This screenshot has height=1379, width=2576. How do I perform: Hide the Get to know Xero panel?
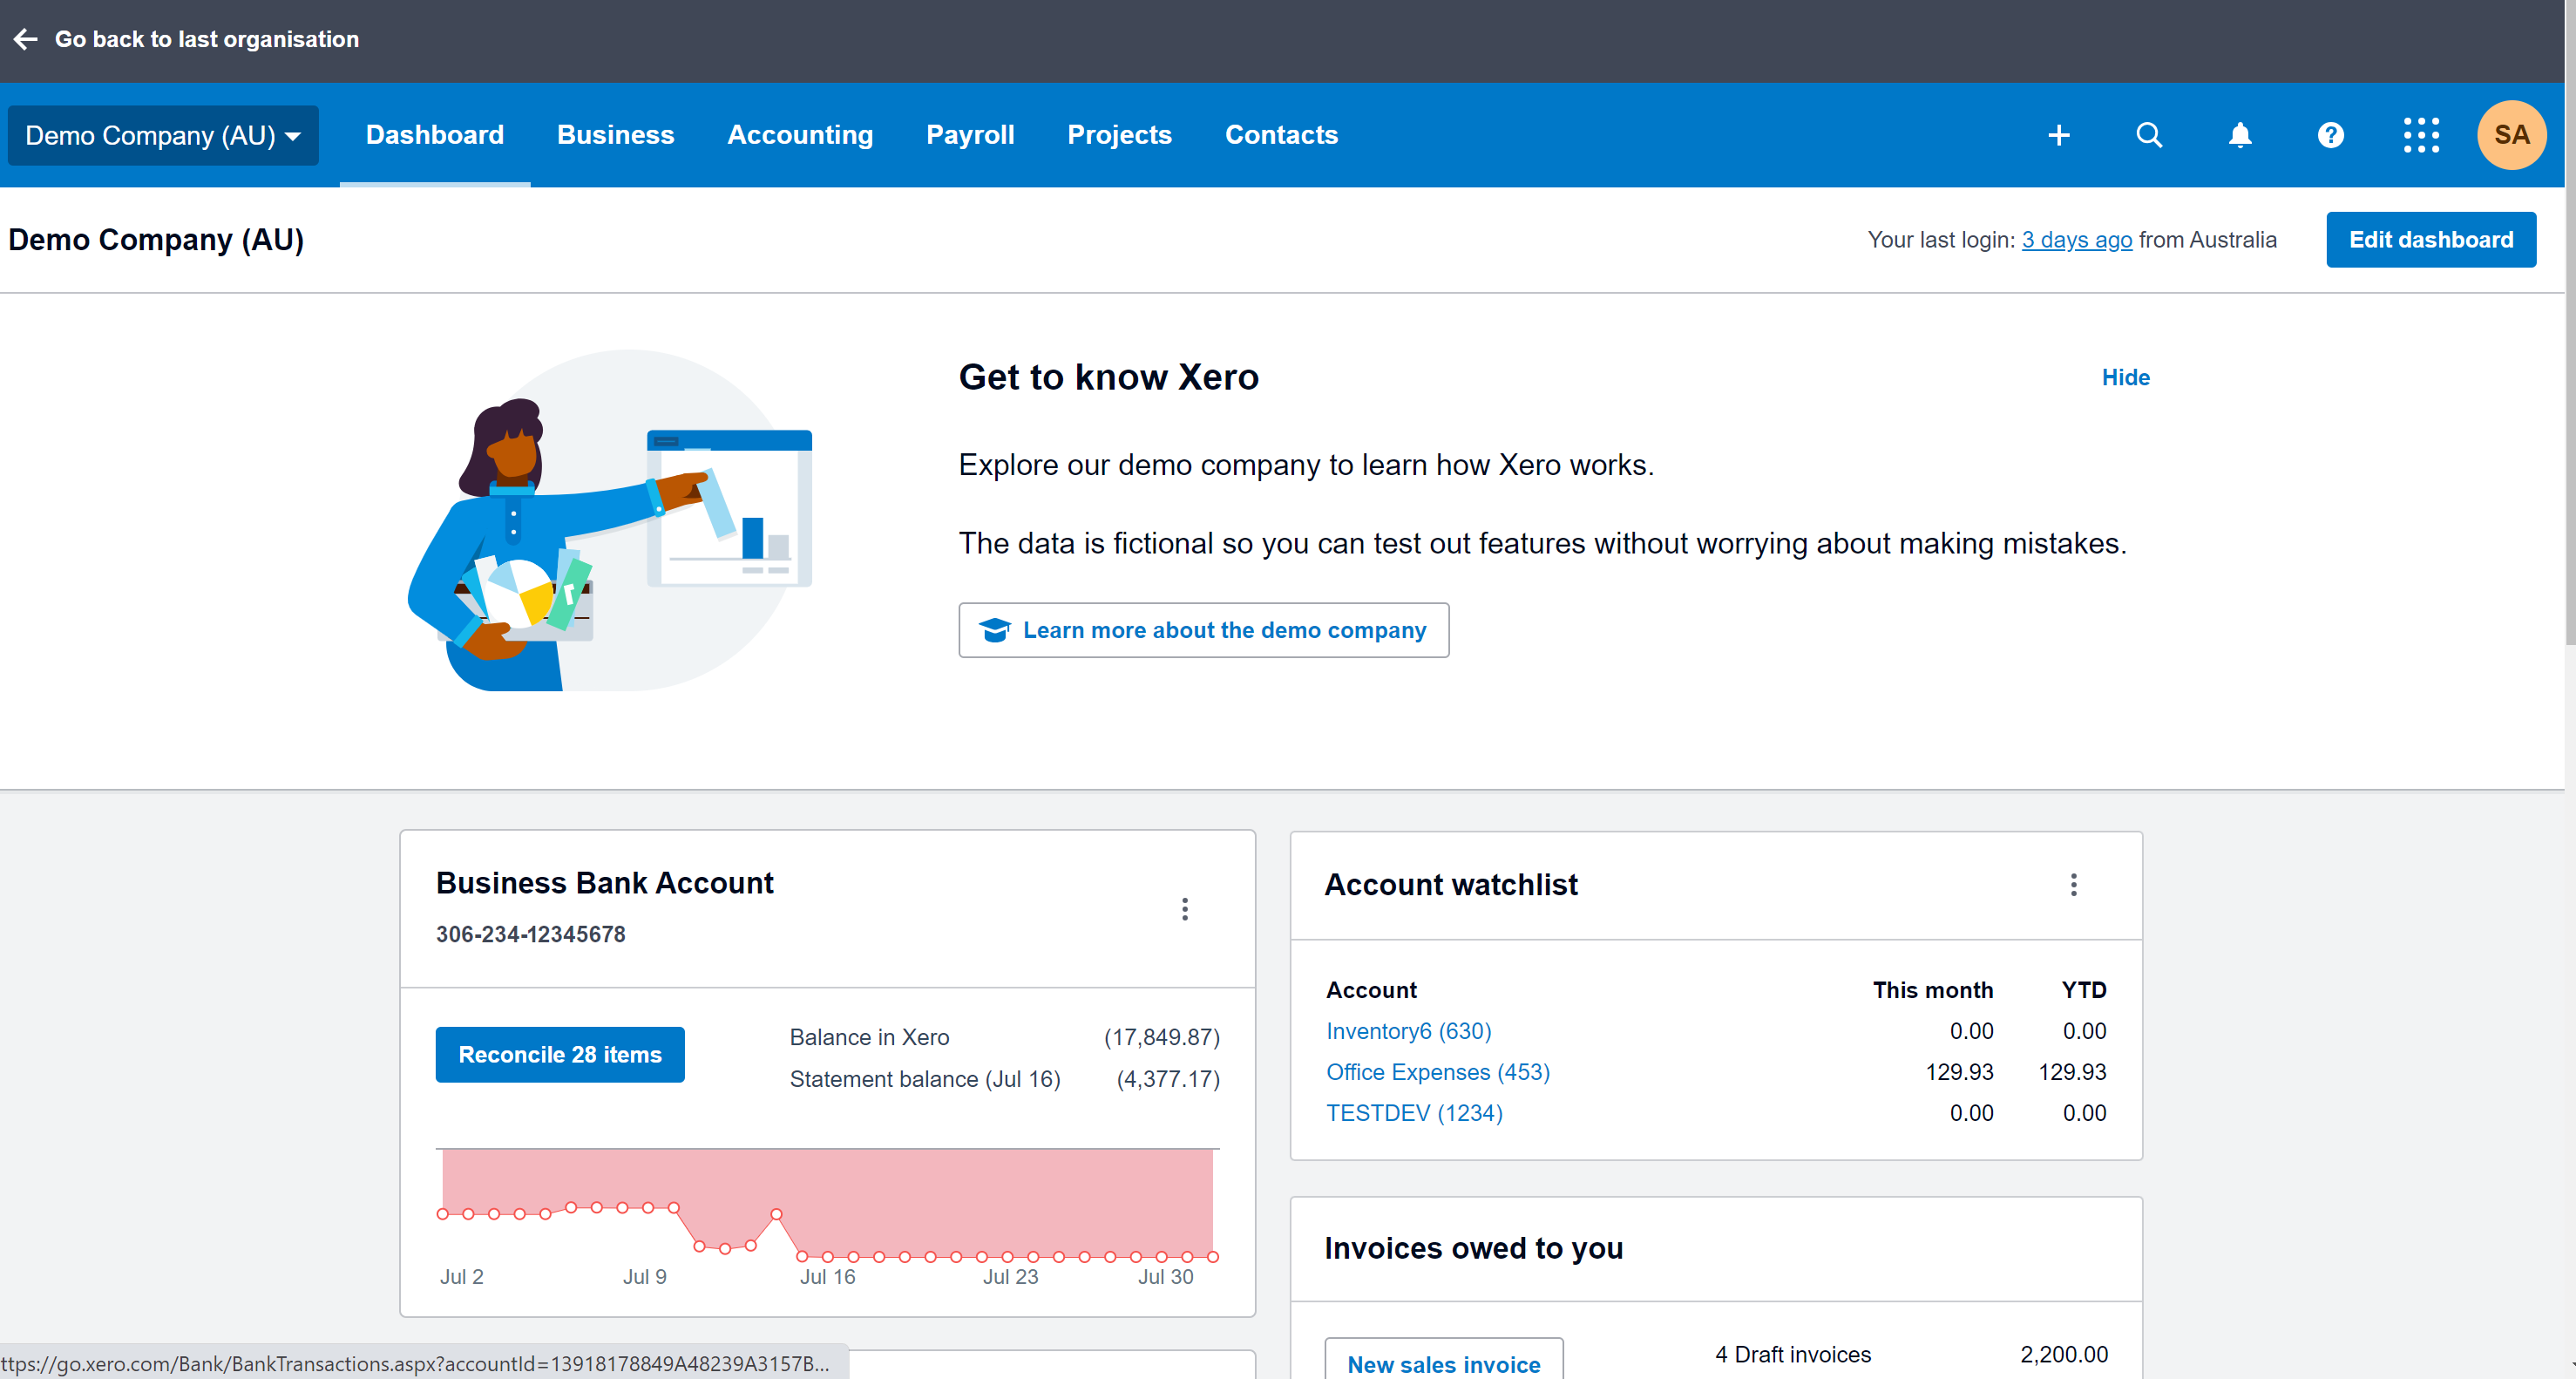(x=2125, y=377)
